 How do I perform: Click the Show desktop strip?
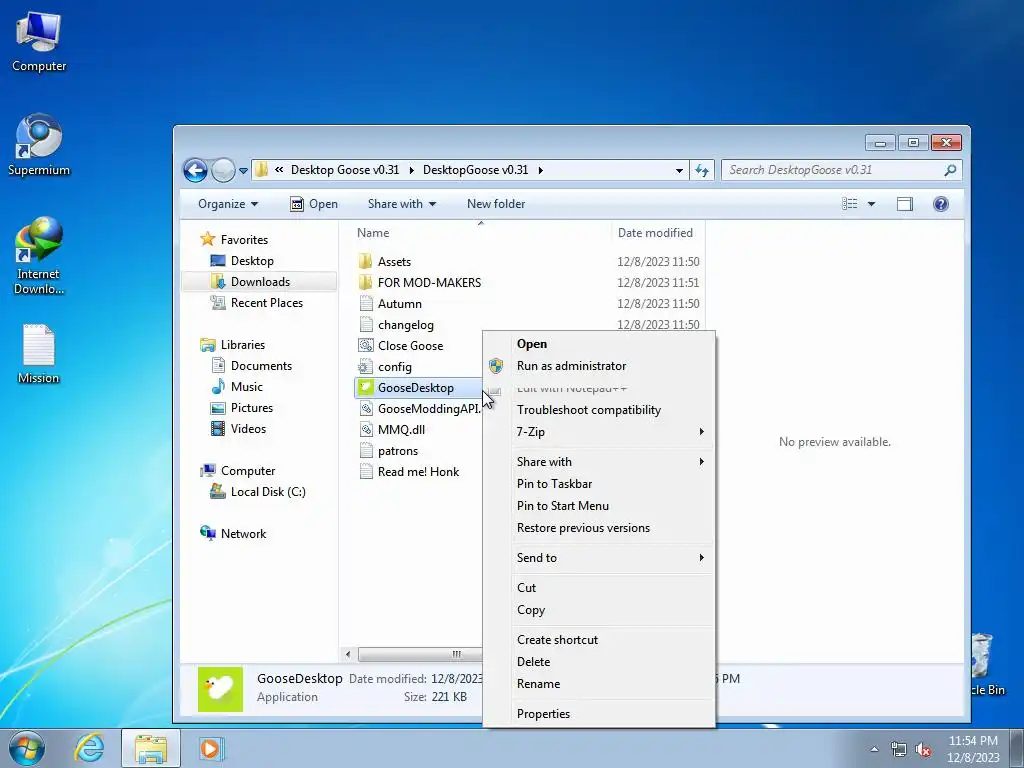click(x=1016, y=748)
